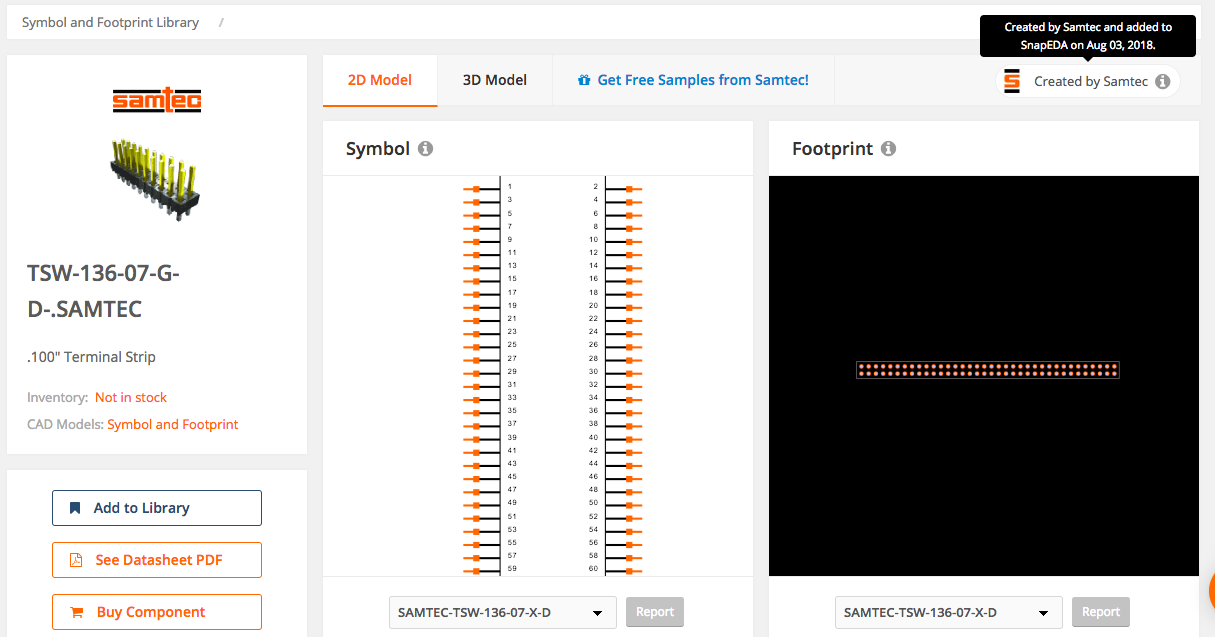Image resolution: width=1215 pixels, height=637 pixels.
Task: Add the component to library
Action: [157, 508]
